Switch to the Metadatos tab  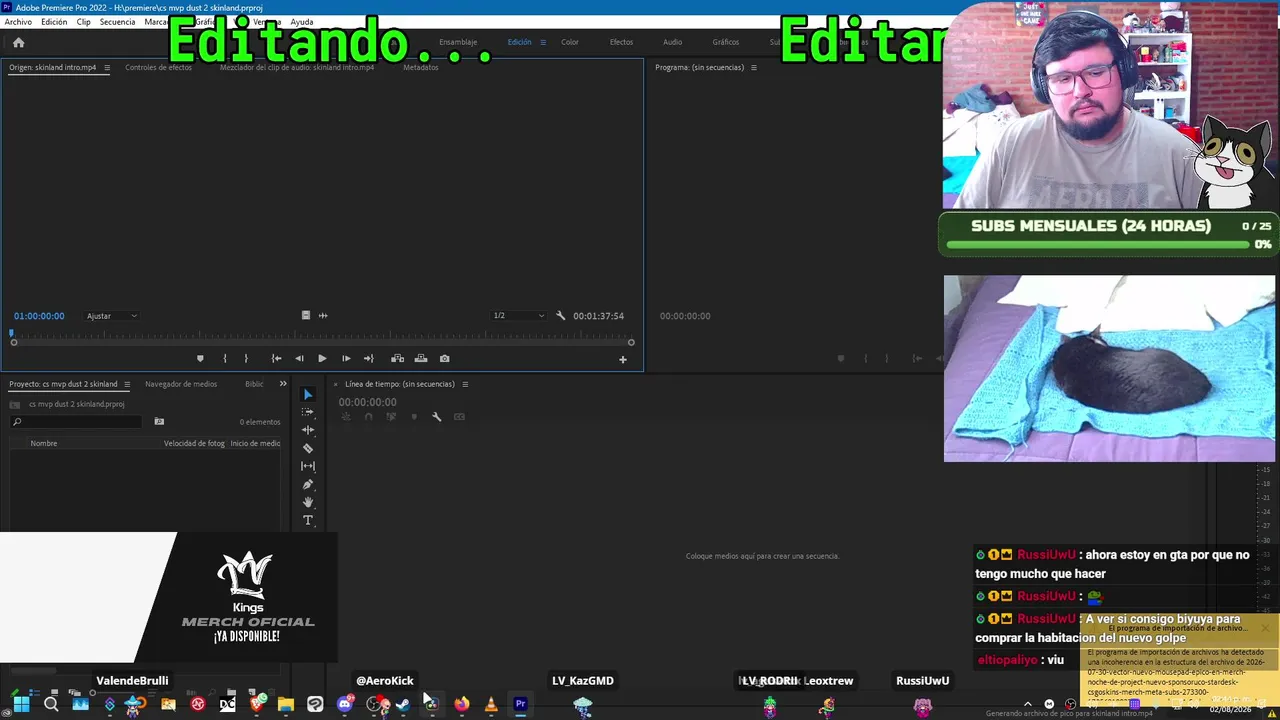point(420,68)
